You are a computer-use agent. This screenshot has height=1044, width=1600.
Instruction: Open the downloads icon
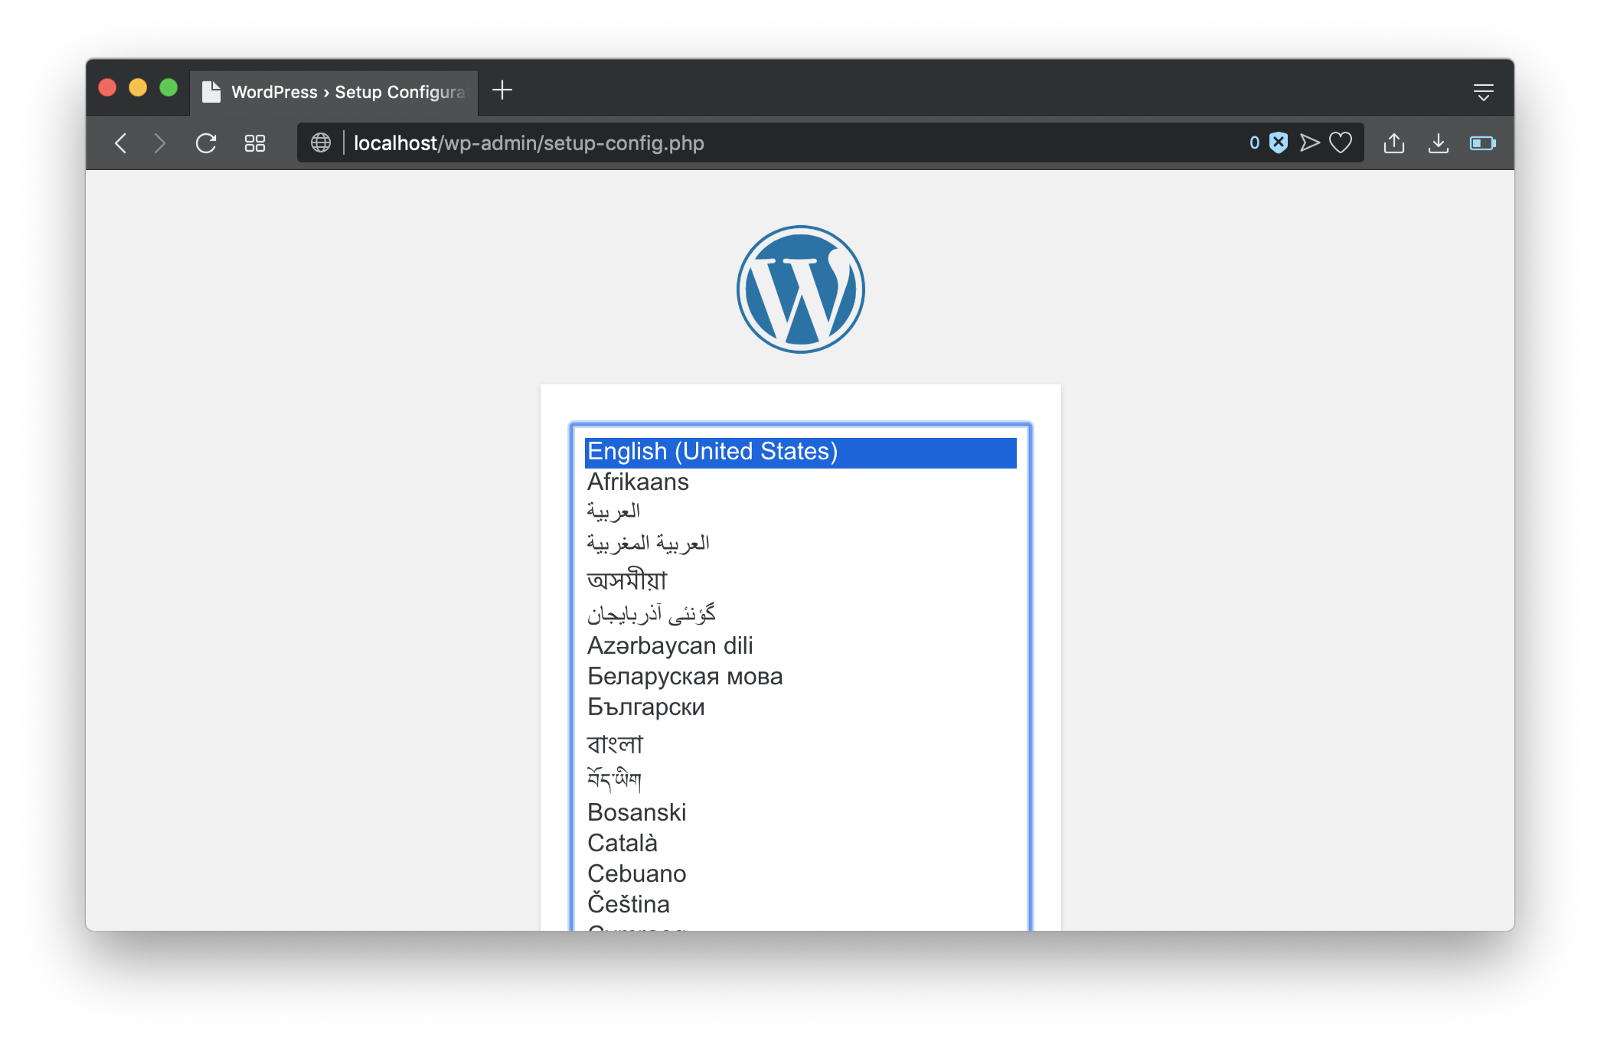point(1438,143)
